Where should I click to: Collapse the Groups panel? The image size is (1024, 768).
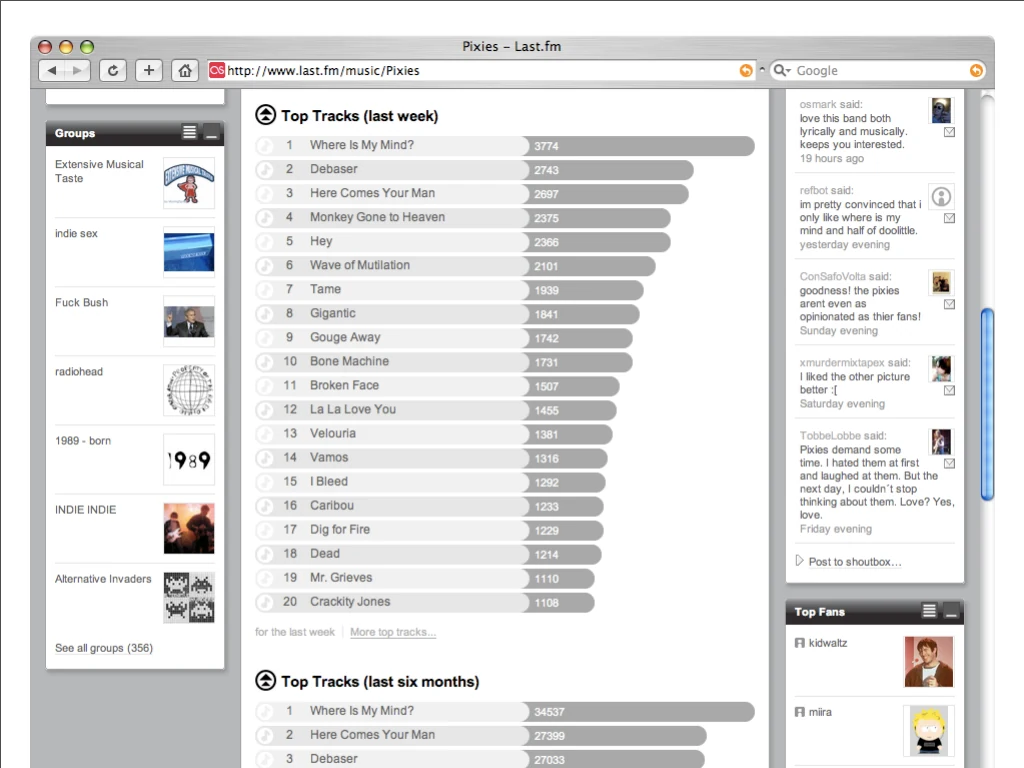coord(211,133)
